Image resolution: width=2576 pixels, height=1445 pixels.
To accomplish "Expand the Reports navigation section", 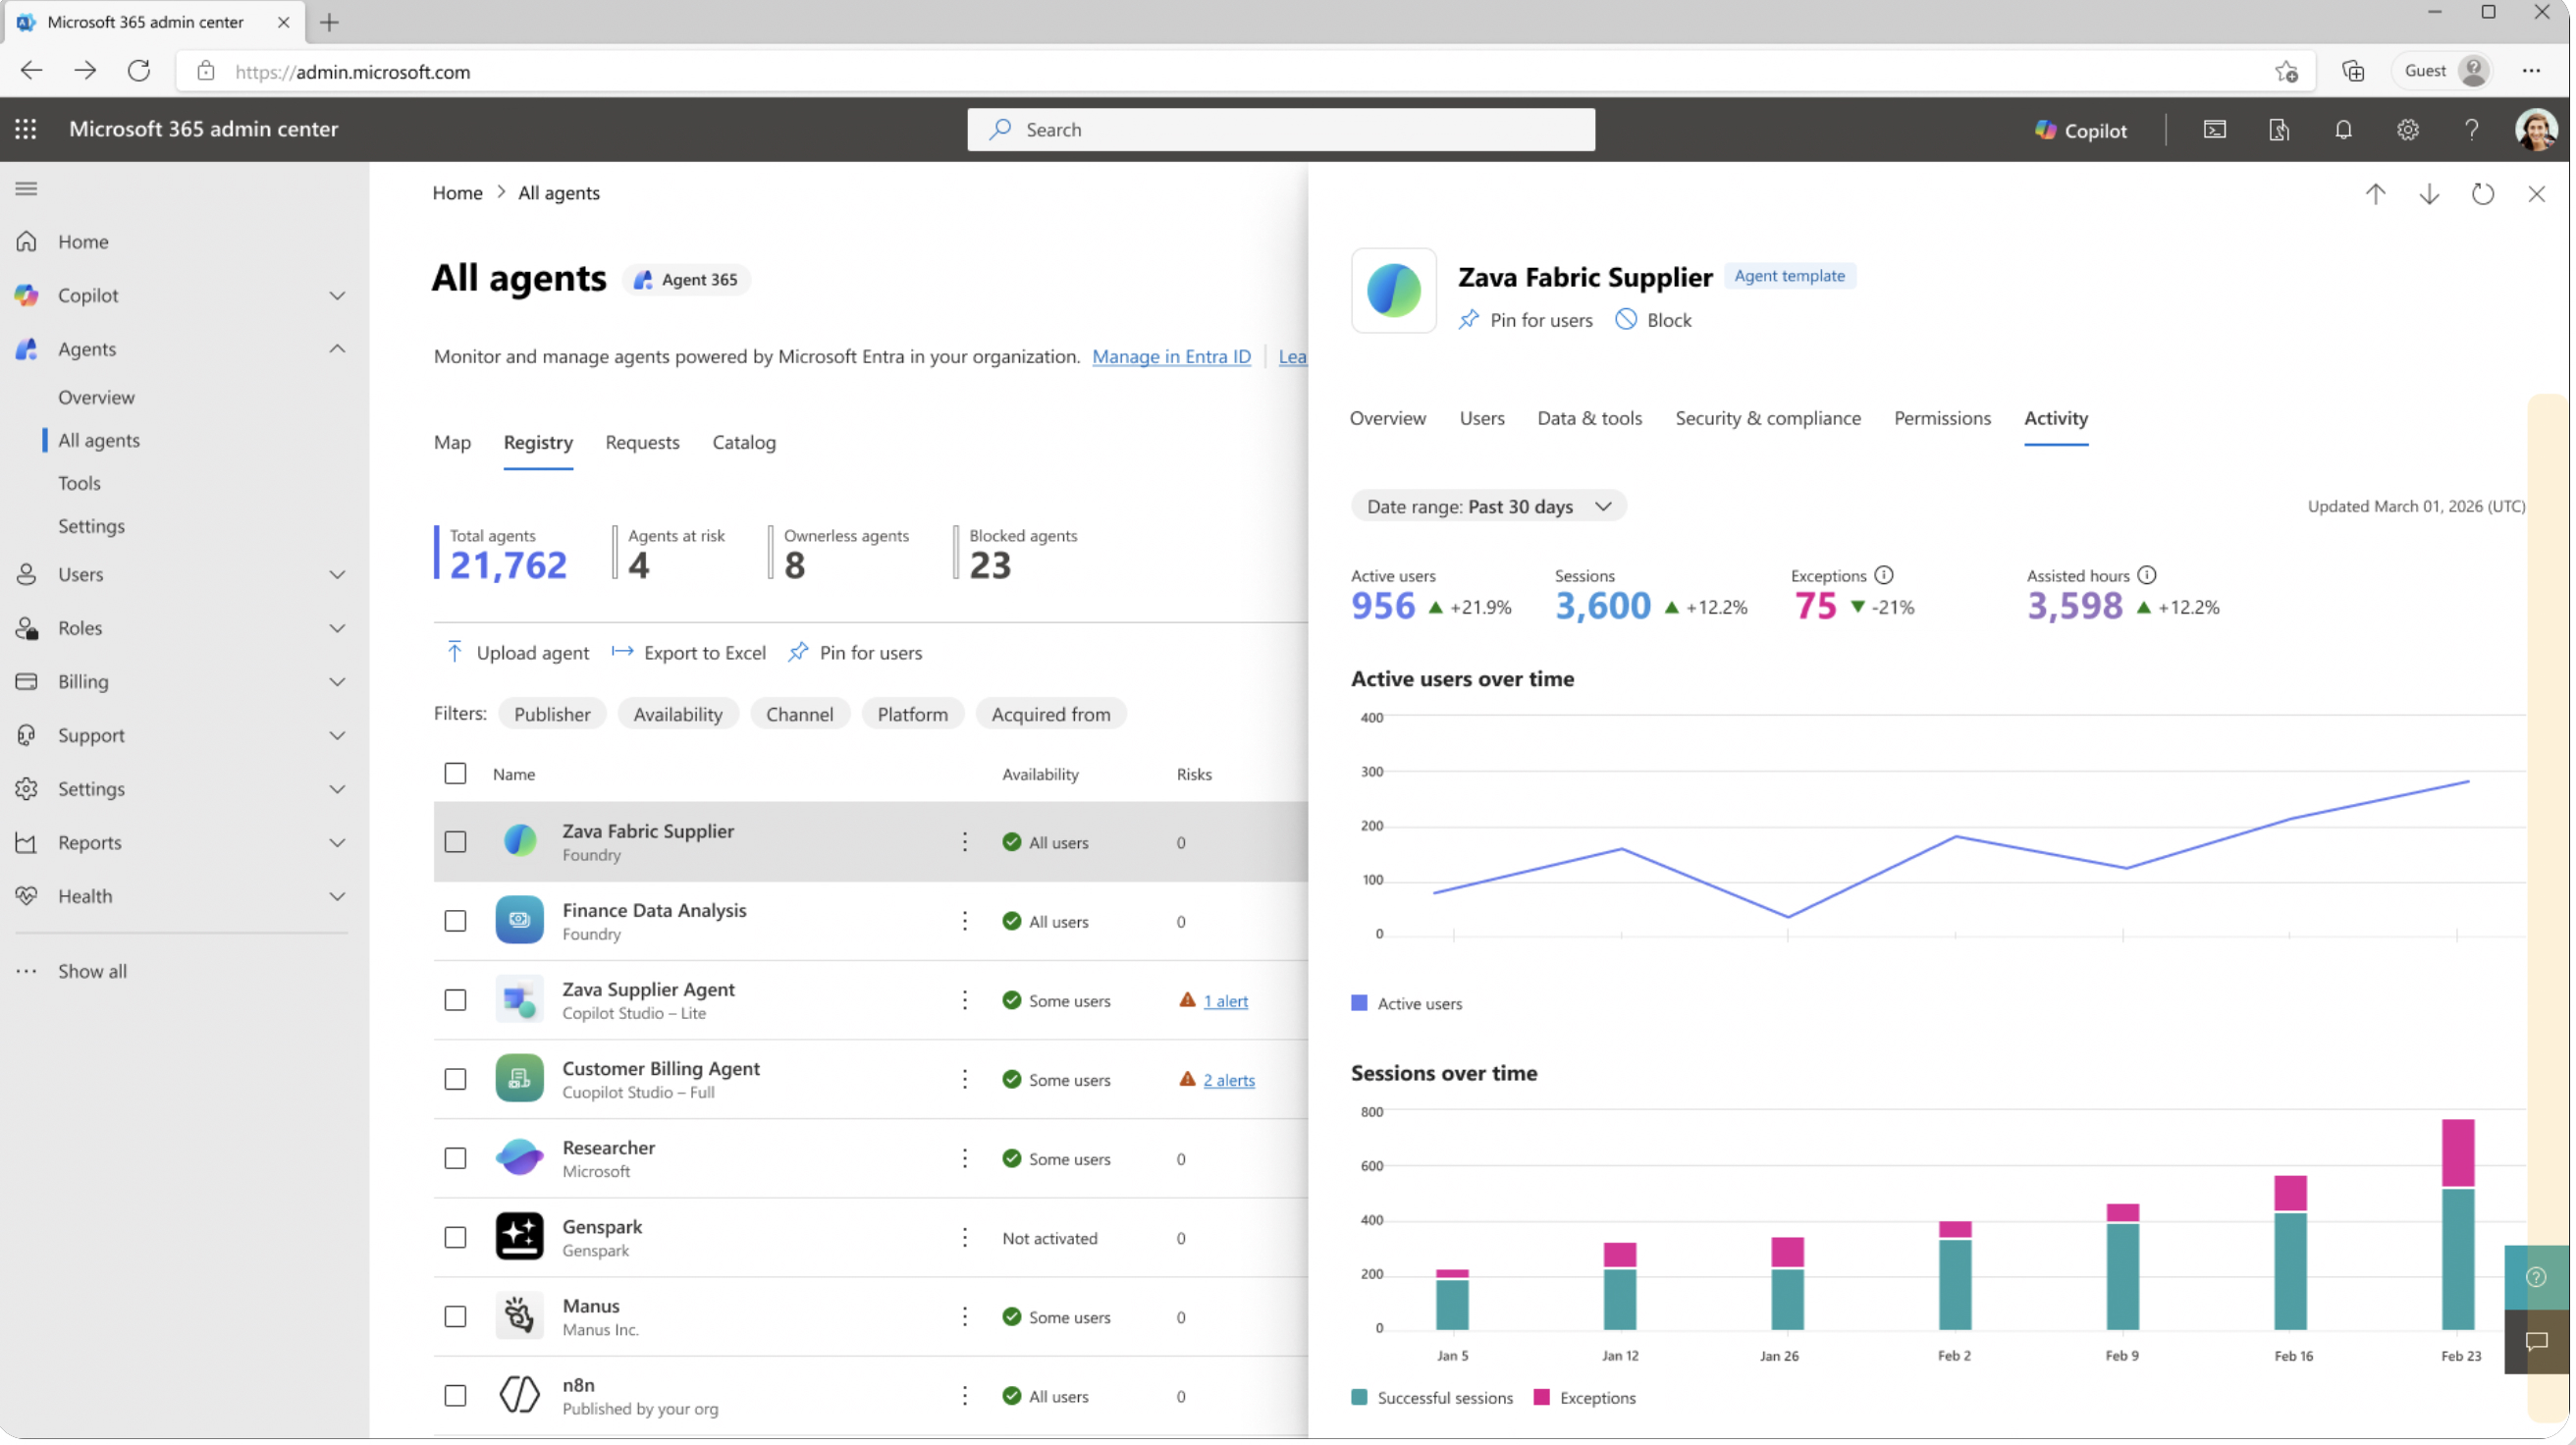I will [337, 843].
